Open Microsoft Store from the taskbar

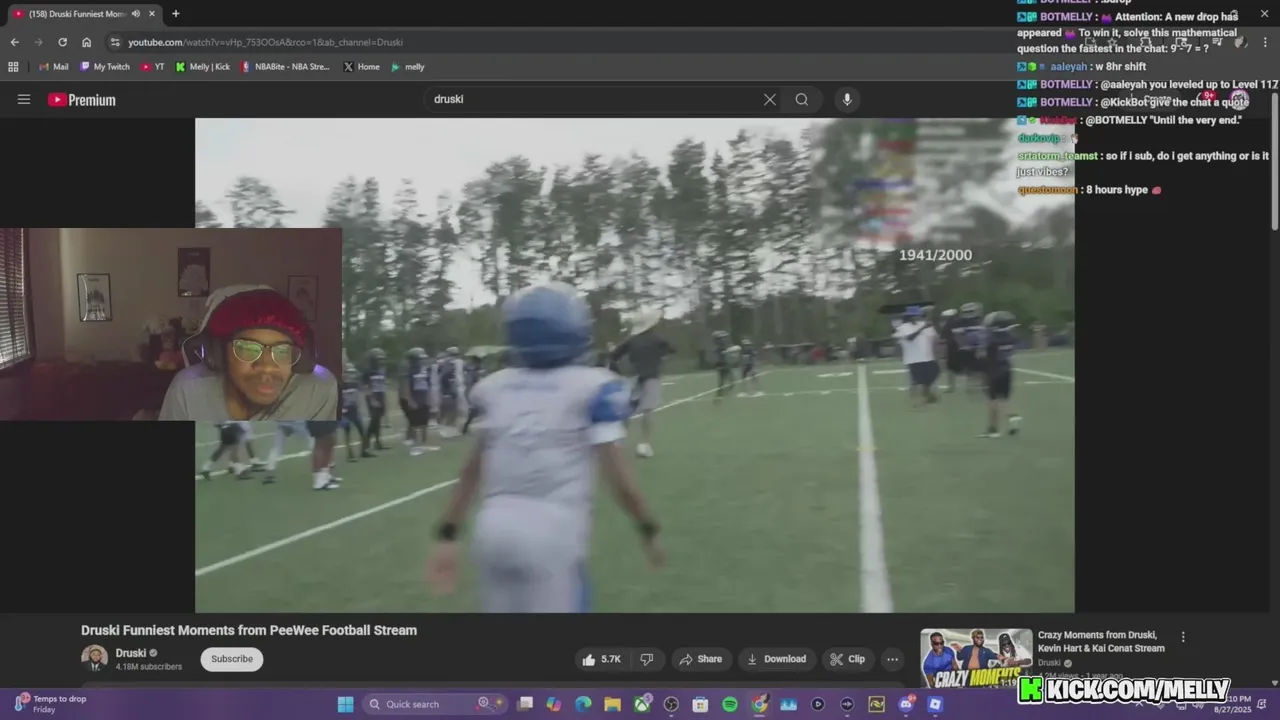(x=701, y=704)
